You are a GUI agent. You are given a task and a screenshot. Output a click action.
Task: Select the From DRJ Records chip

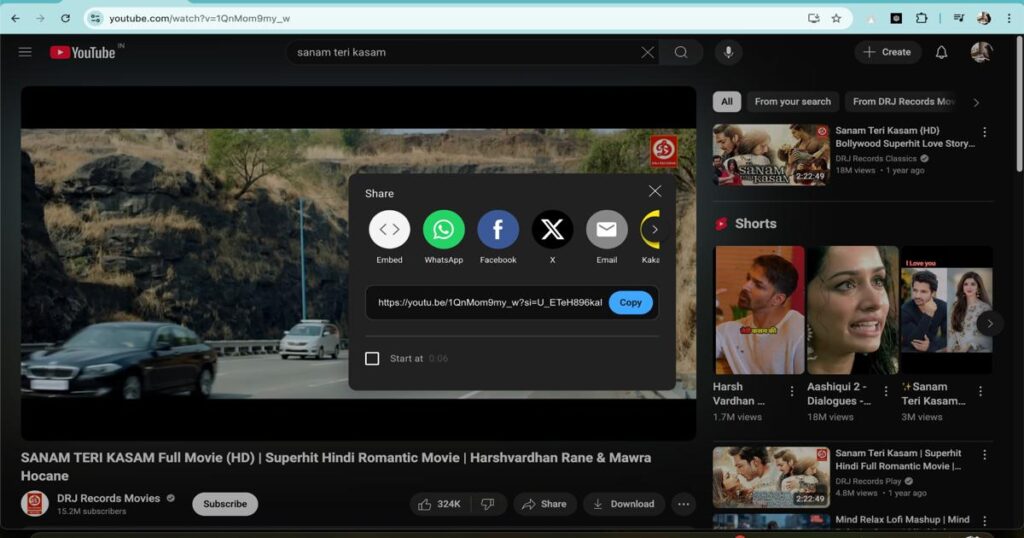(x=903, y=102)
